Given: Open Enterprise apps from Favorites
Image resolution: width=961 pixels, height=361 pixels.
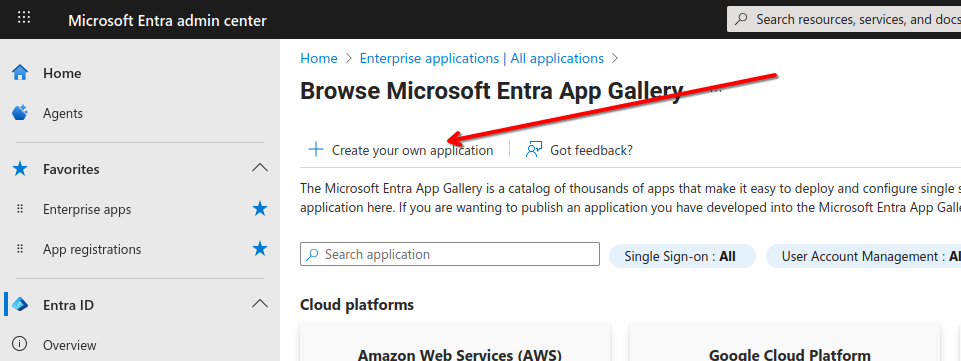Looking at the screenshot, I should click(87, 210).
